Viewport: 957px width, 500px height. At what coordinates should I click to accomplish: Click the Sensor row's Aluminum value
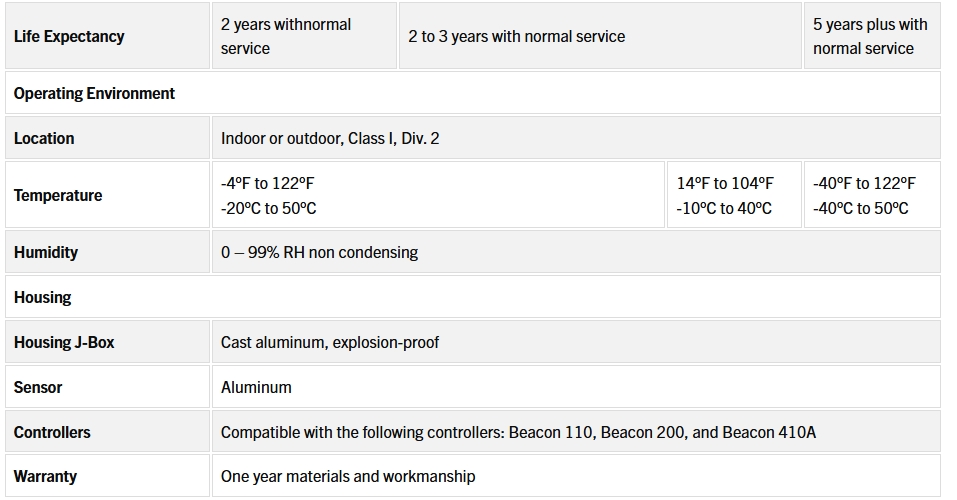click(x=256, y=387)
